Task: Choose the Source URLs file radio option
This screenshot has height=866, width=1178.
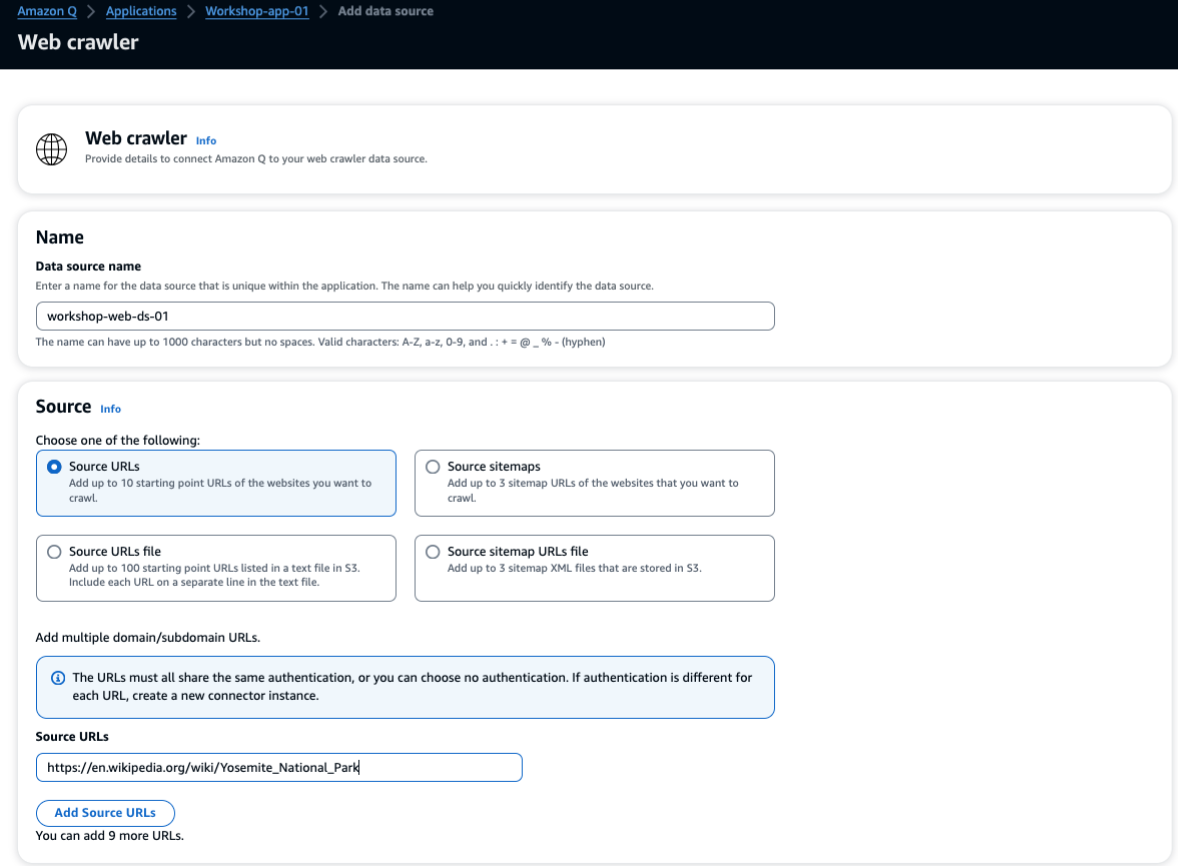Action: pyautogui.click(x=54, y=551)
